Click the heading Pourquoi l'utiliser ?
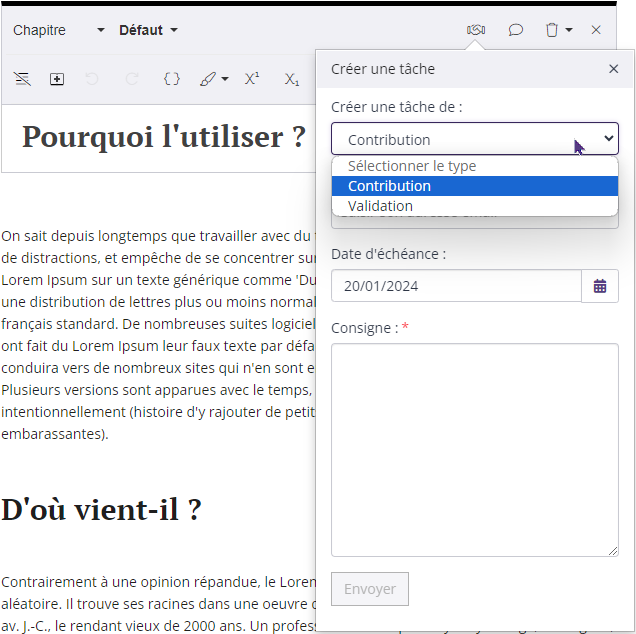The width and height of the screenshot is (636, 634). (x=164, y=137)
